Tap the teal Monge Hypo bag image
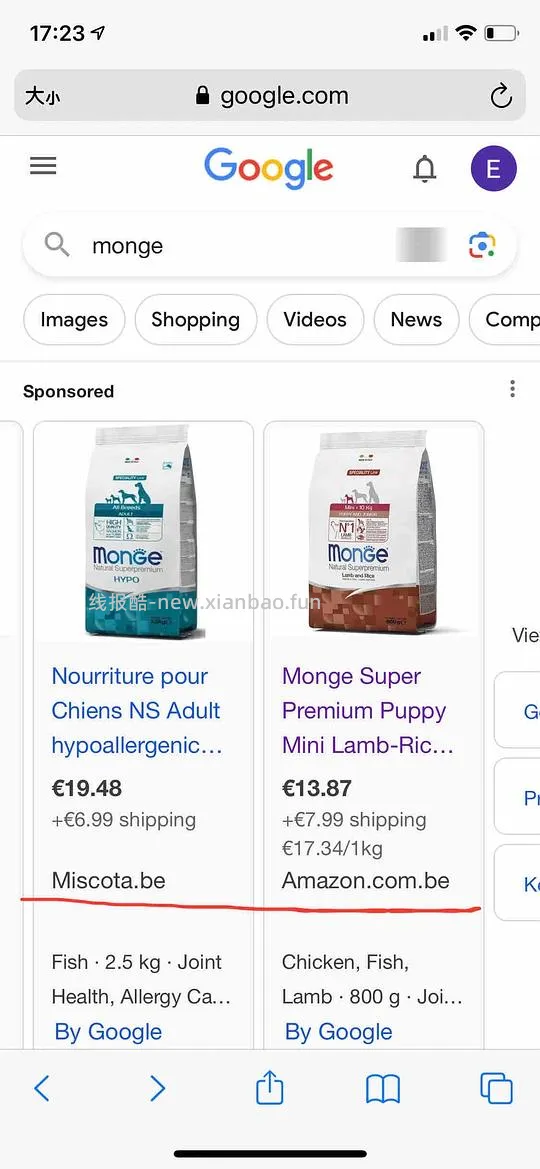540x1169 pixels. pos(141,532)
